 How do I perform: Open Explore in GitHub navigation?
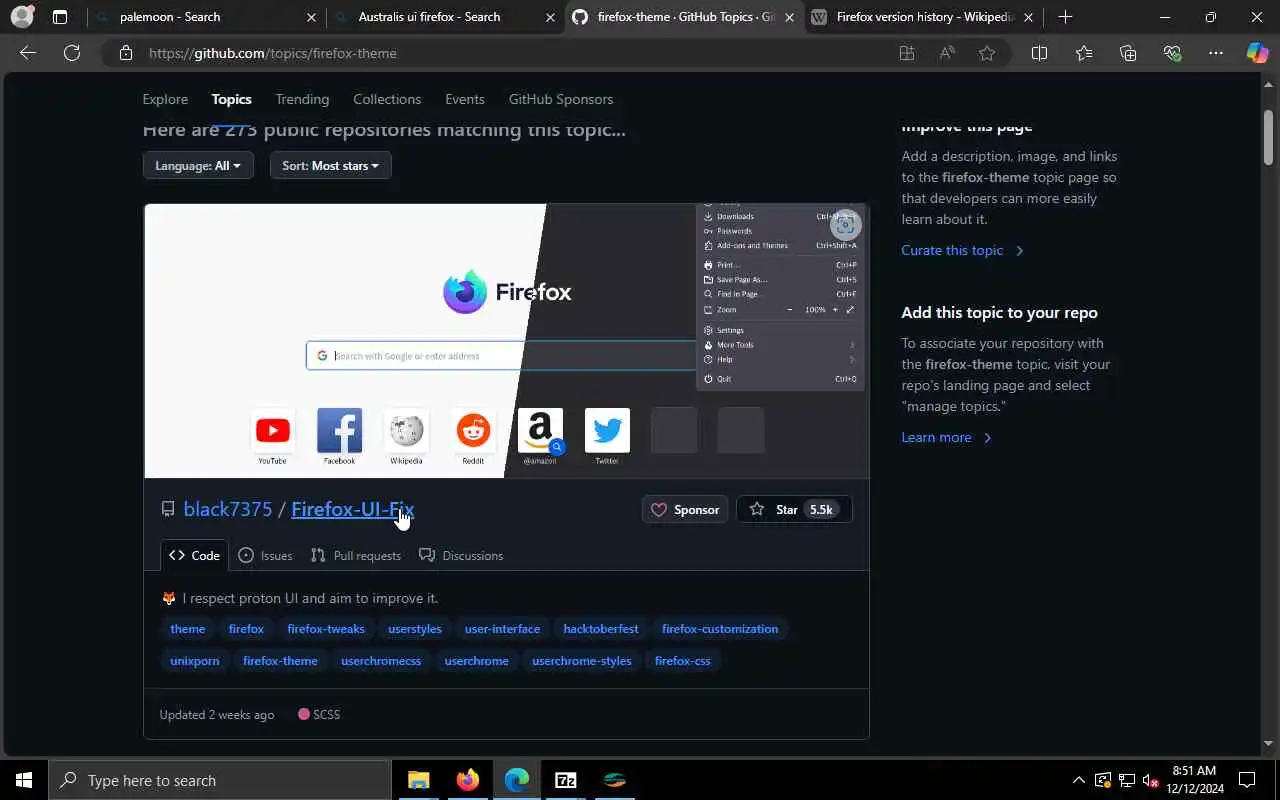pyautogui.click(x=165, y=99)
